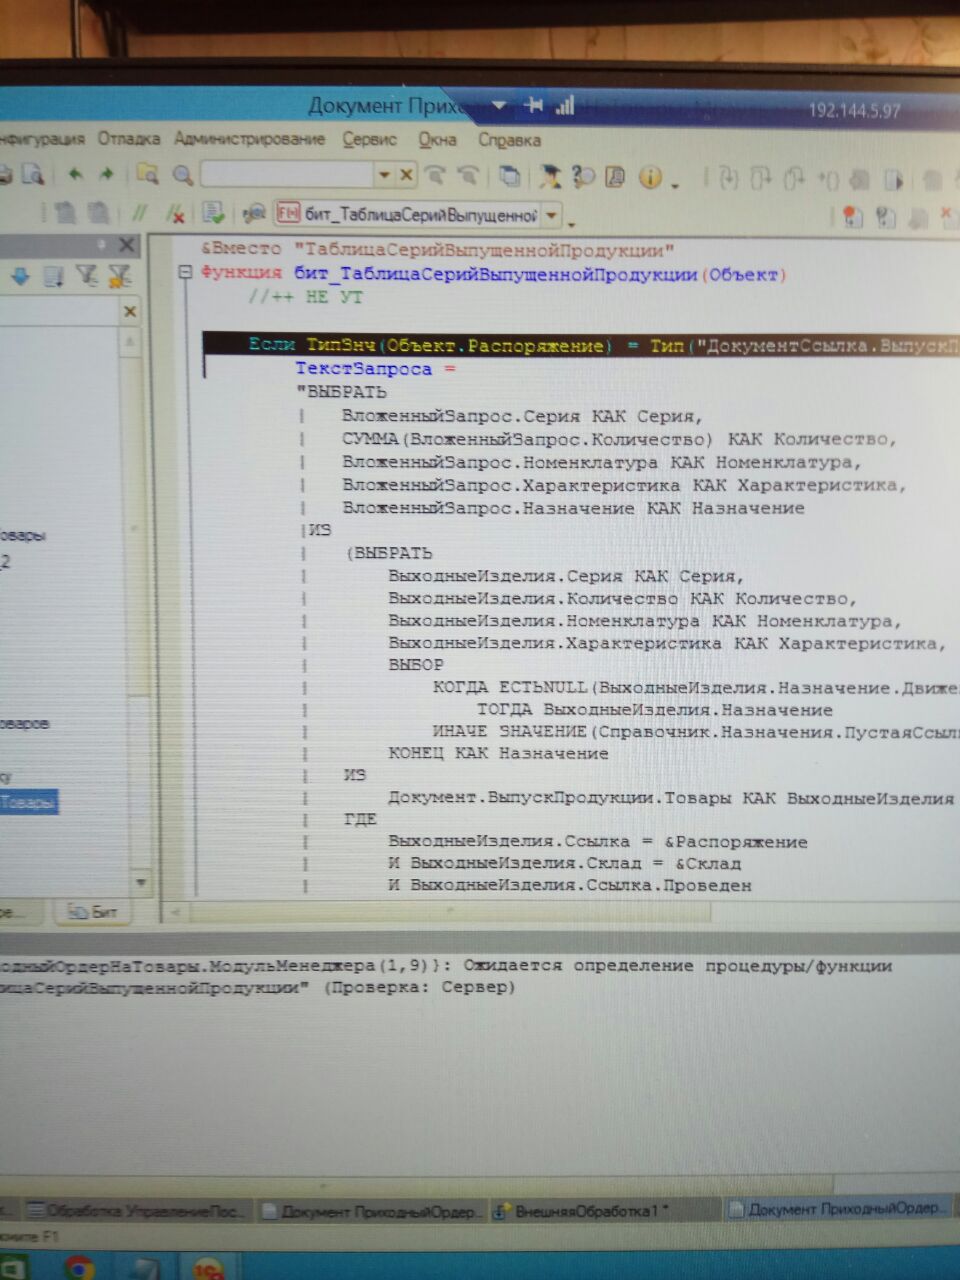Click the binoculars find procedure icon
960x1280 pixels.
pyautogui.click(x=254, y=214)
